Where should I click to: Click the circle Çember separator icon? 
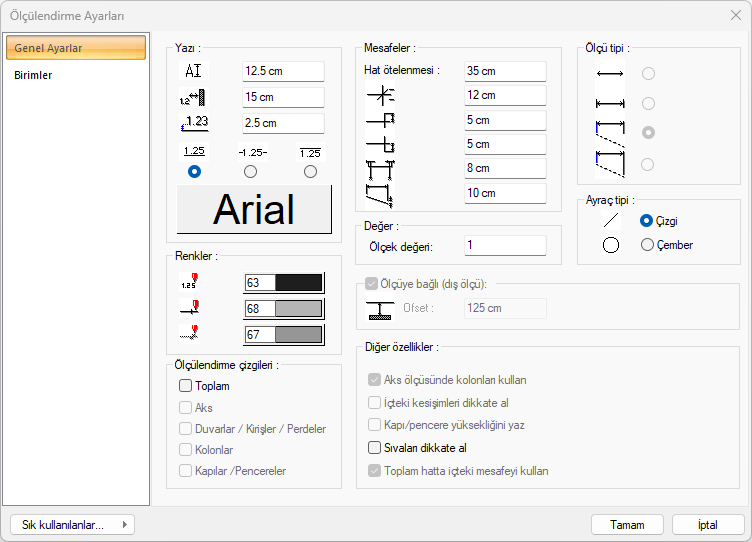pyautogui.click(x=610, y=245)
